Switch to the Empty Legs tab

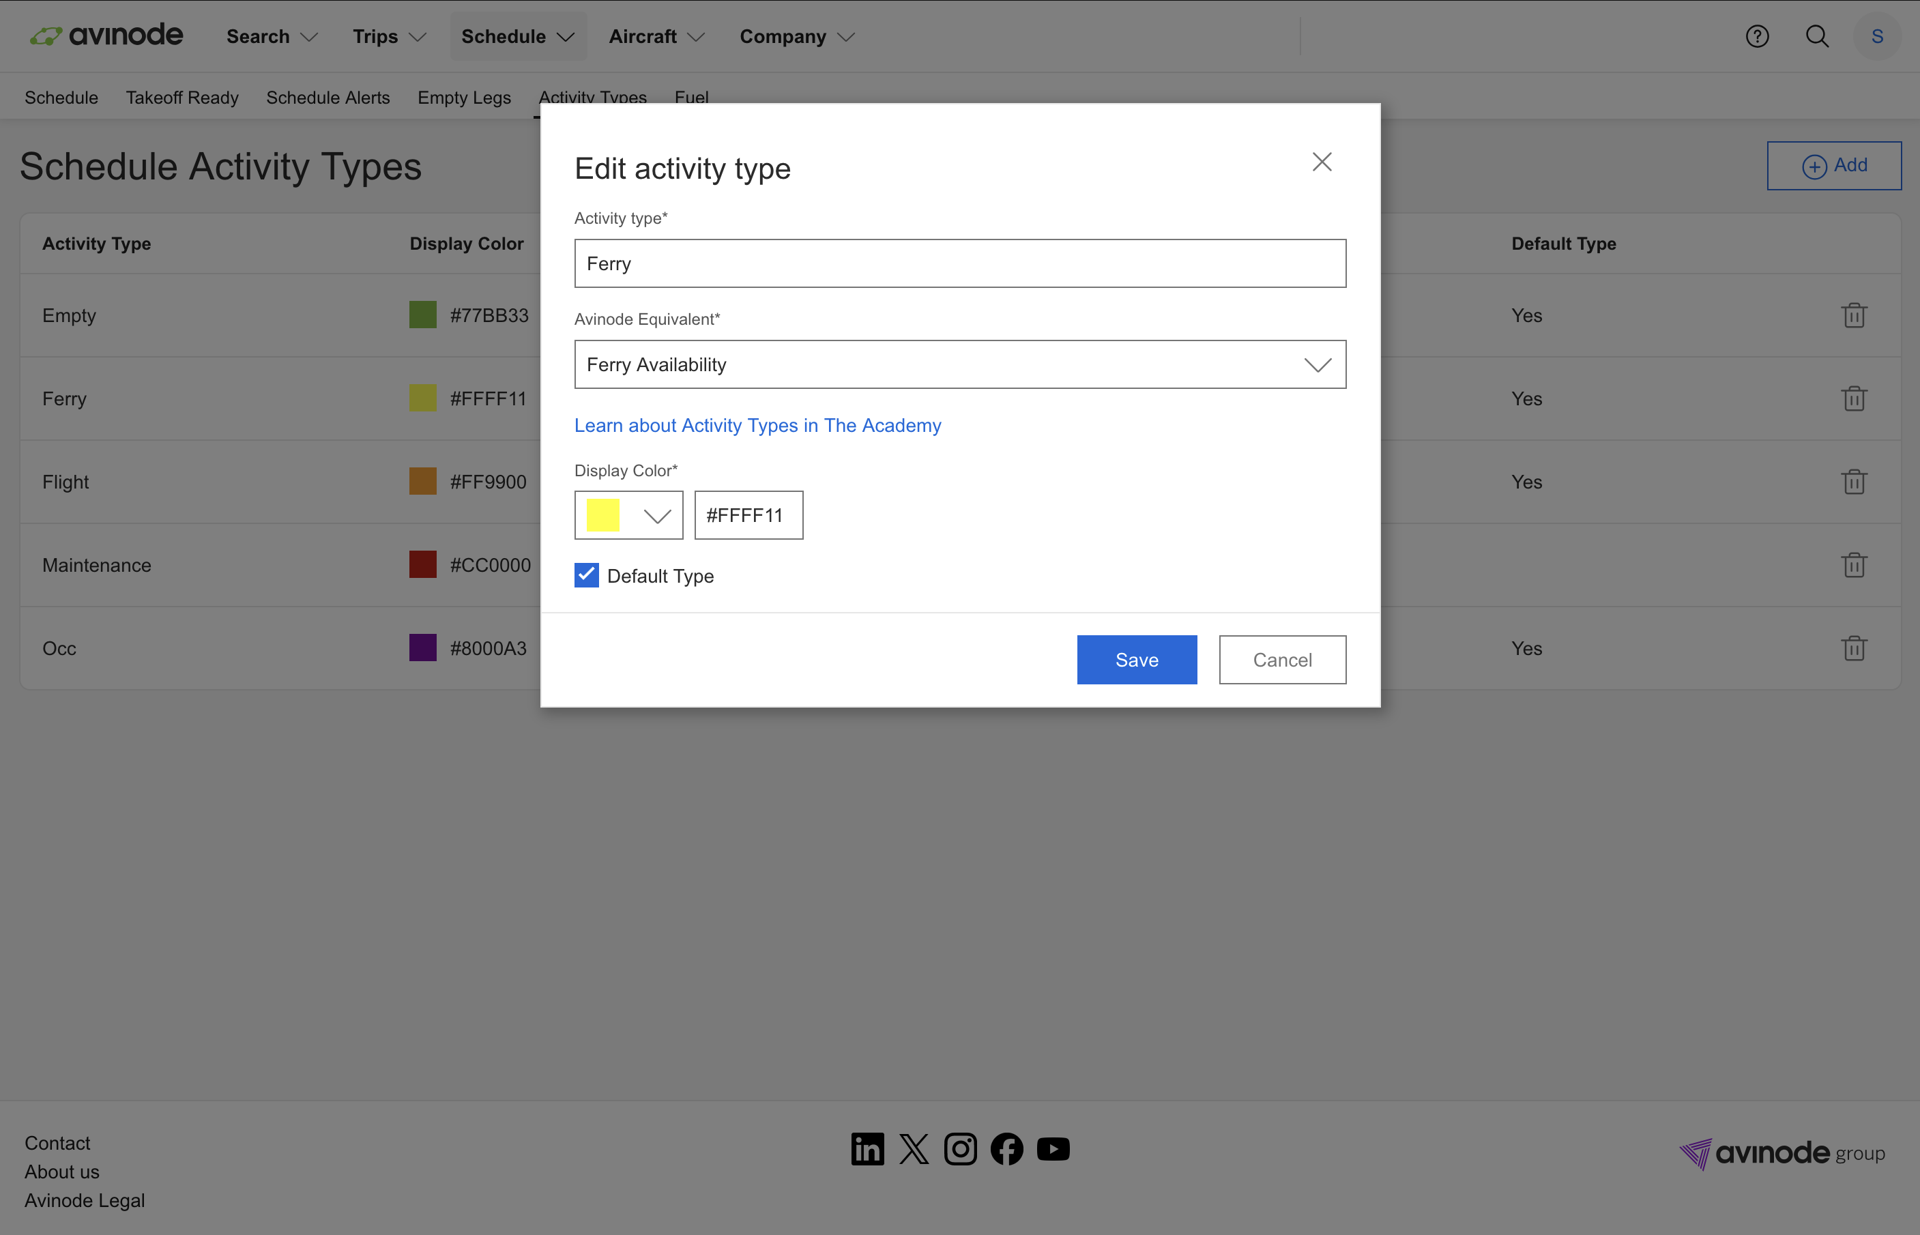point(464,98)
